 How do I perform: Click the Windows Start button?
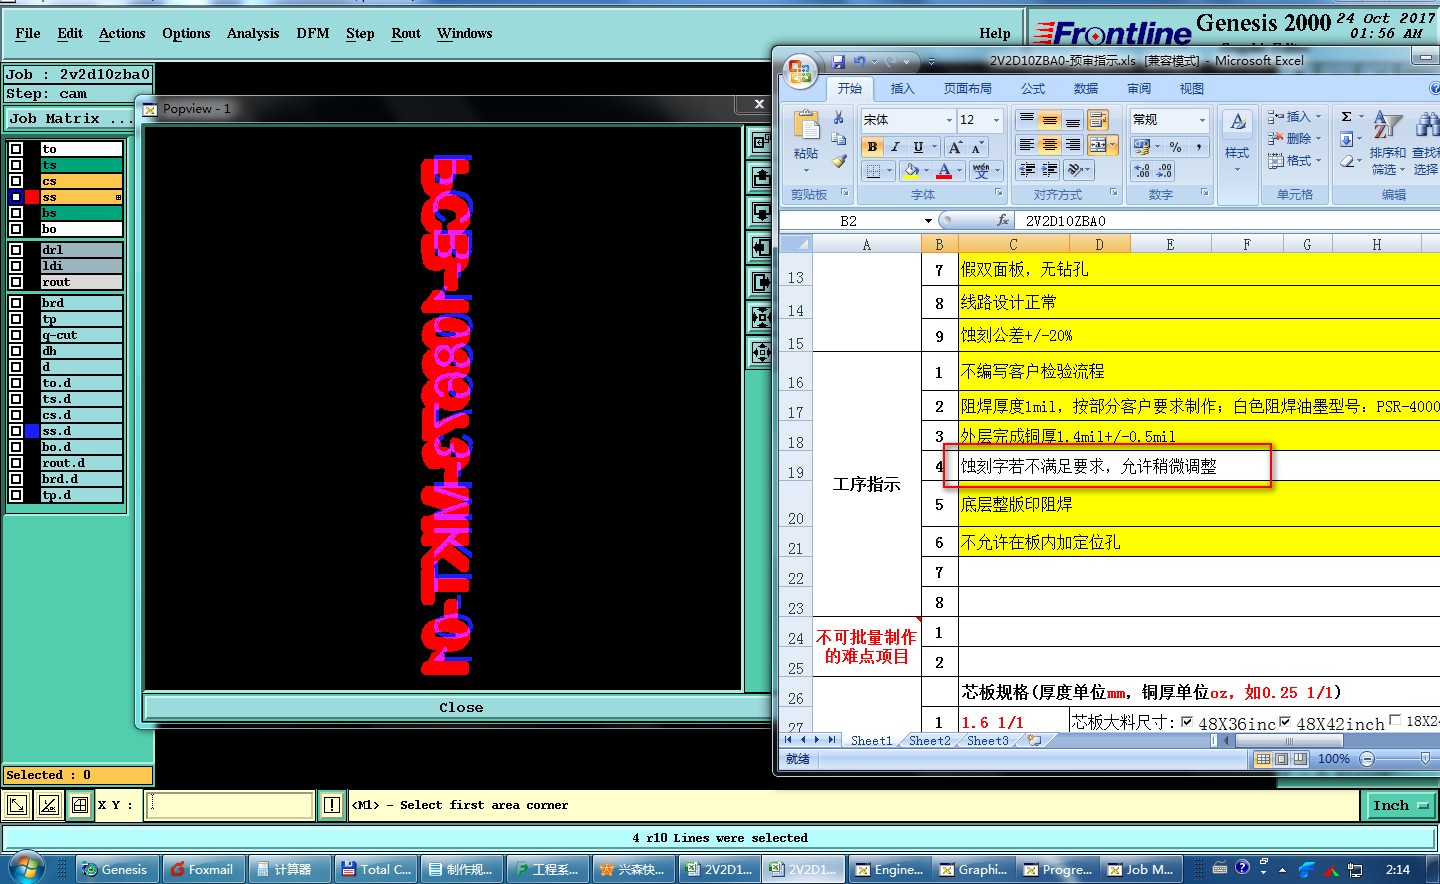coord(27,868)
